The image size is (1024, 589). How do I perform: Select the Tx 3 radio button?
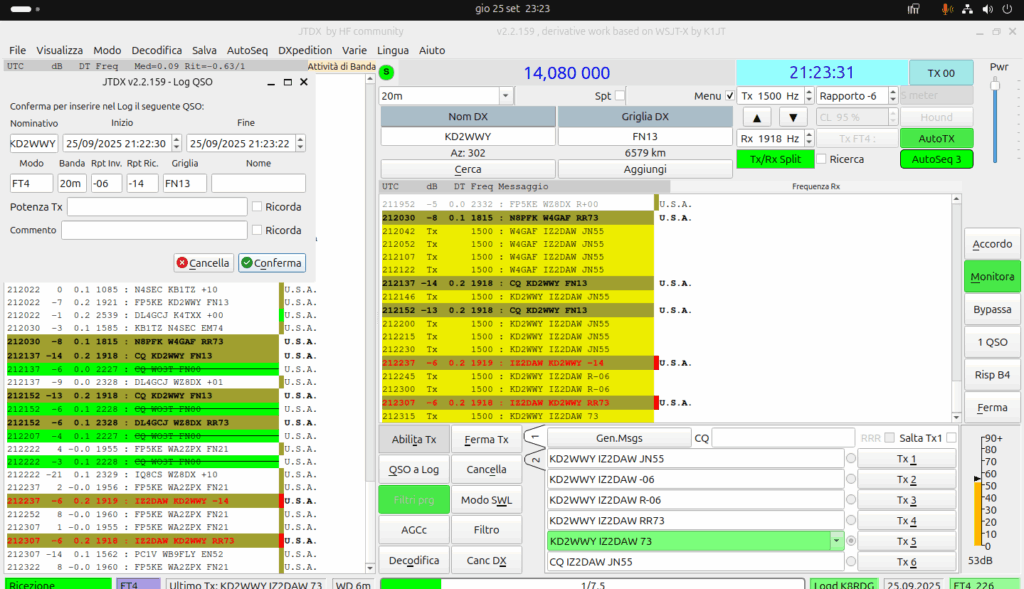[850, 500]
